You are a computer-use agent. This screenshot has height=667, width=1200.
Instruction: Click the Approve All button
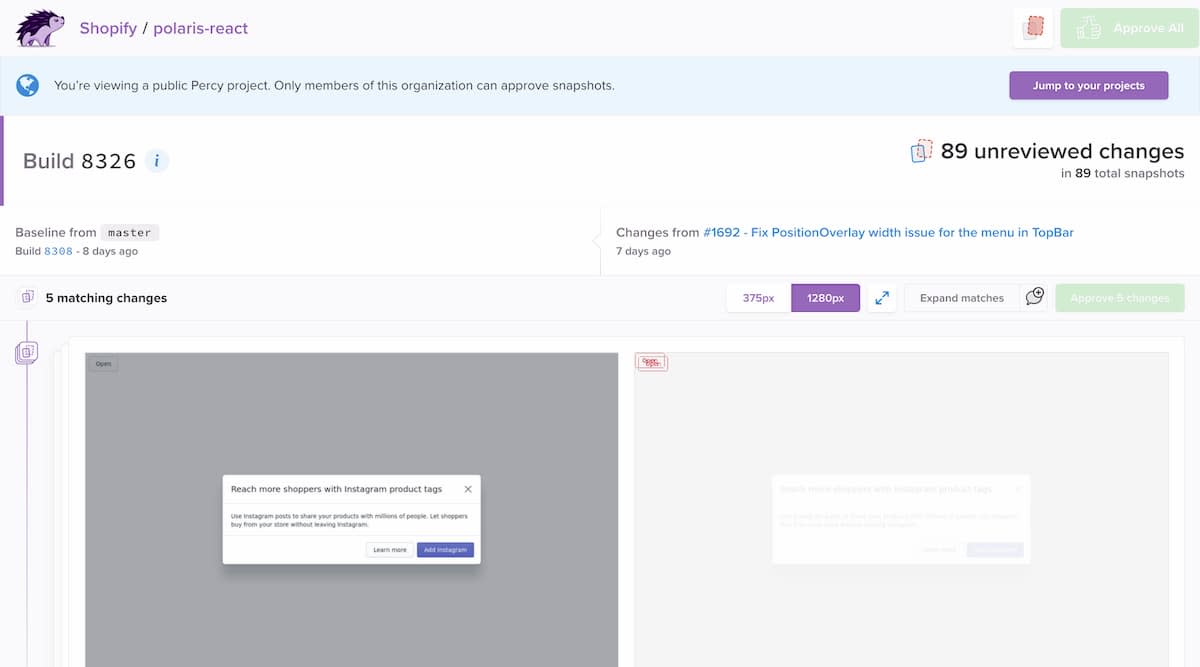[1129, 28]
